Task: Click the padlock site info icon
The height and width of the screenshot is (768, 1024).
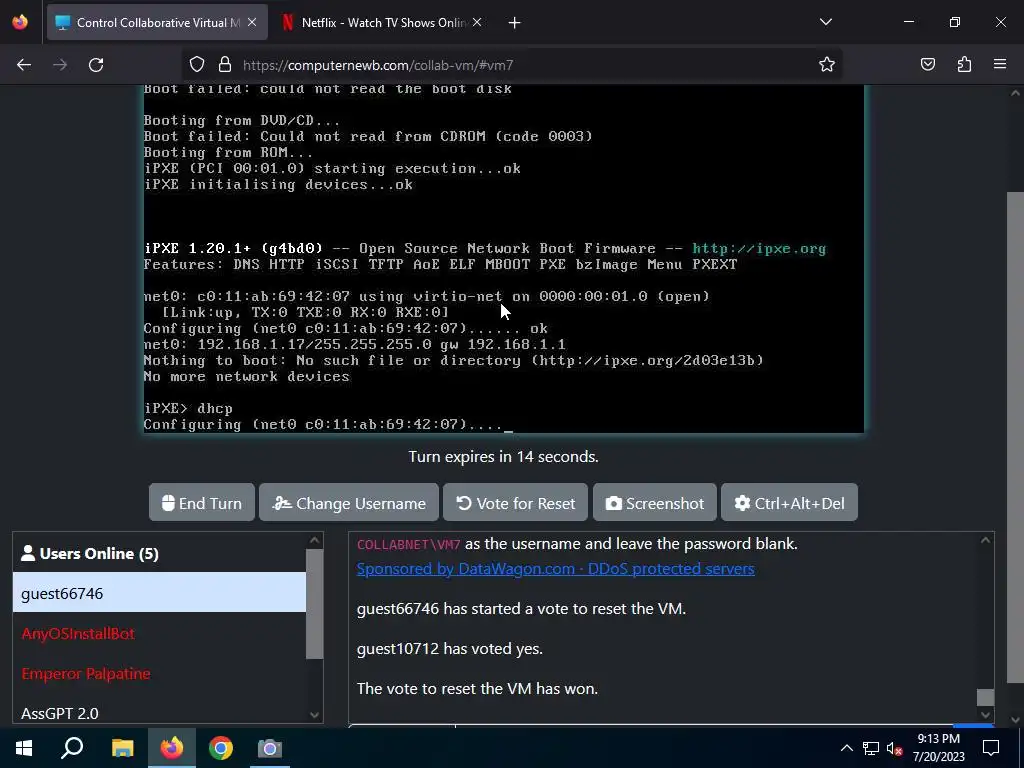Action: pyautogui.click(x=225, y=65)
